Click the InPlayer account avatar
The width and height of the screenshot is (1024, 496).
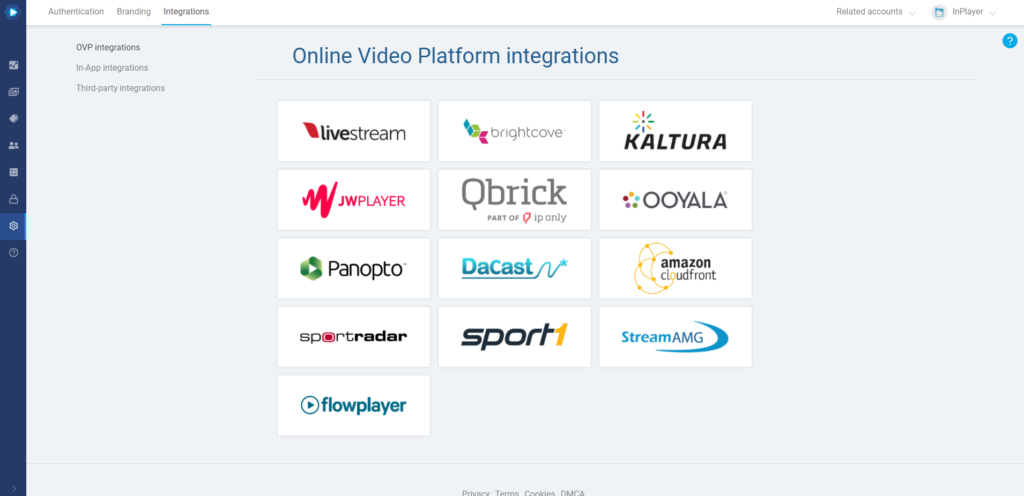[939, 12]
